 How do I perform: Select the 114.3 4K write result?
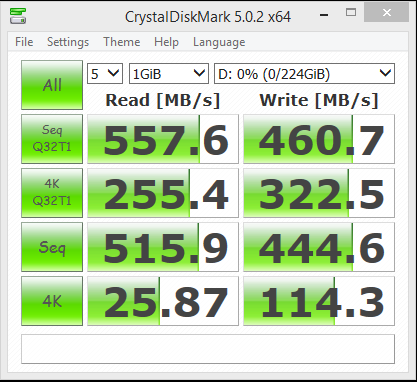pos(319,301)
